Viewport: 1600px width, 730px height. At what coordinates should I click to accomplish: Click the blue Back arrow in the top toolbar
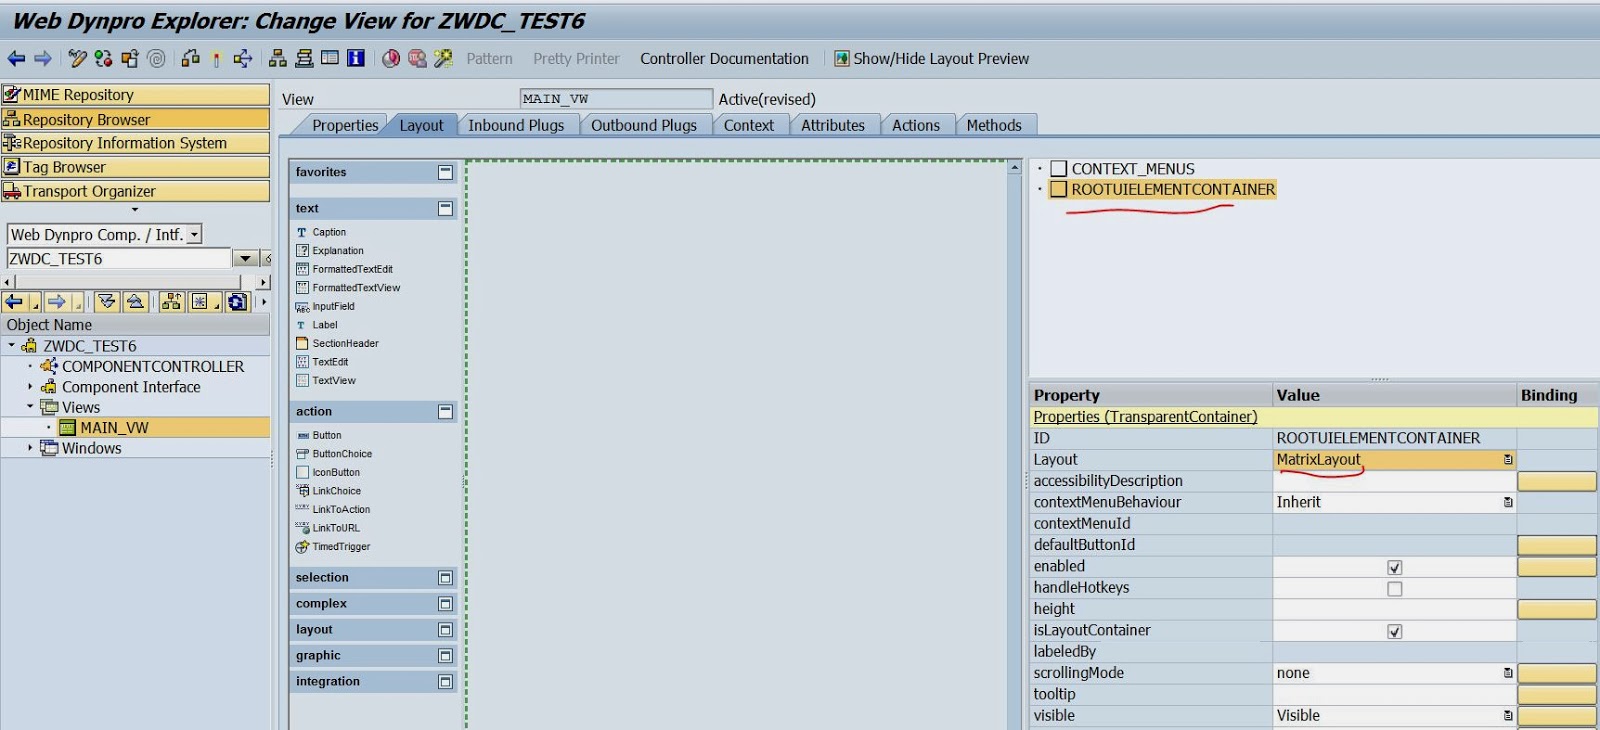click(x=16, y=59)
